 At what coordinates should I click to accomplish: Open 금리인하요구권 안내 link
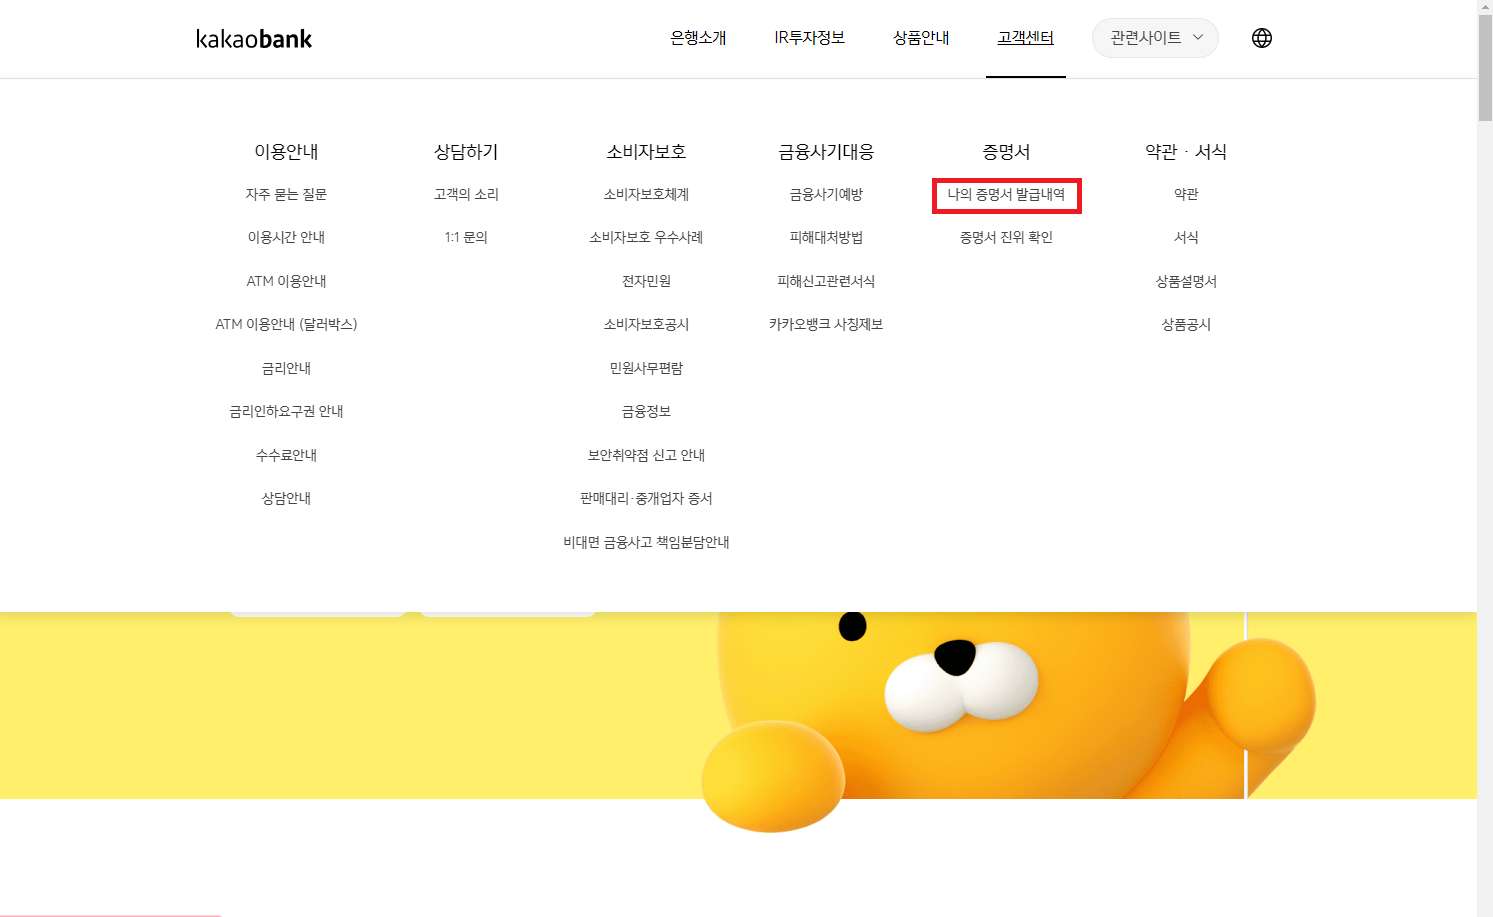click(286, 411)
